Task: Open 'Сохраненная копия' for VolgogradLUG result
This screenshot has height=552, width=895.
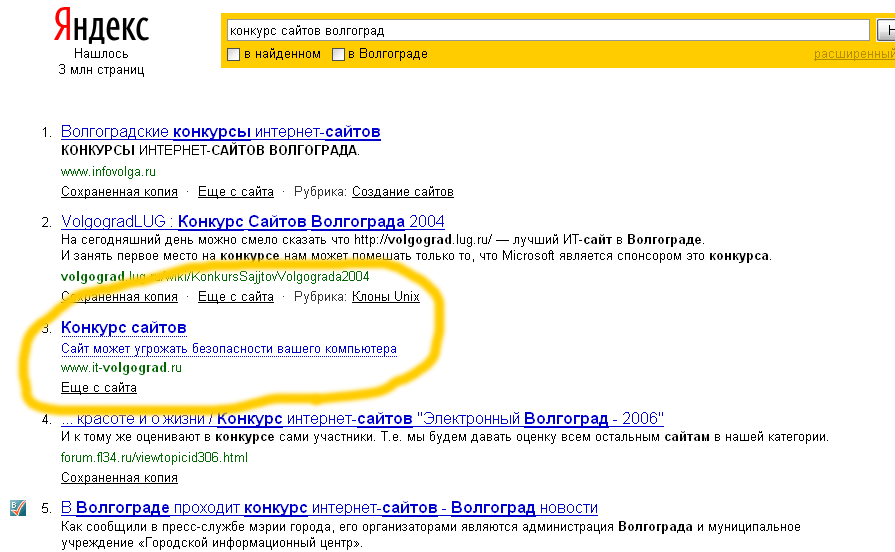Action: (119, 297)
